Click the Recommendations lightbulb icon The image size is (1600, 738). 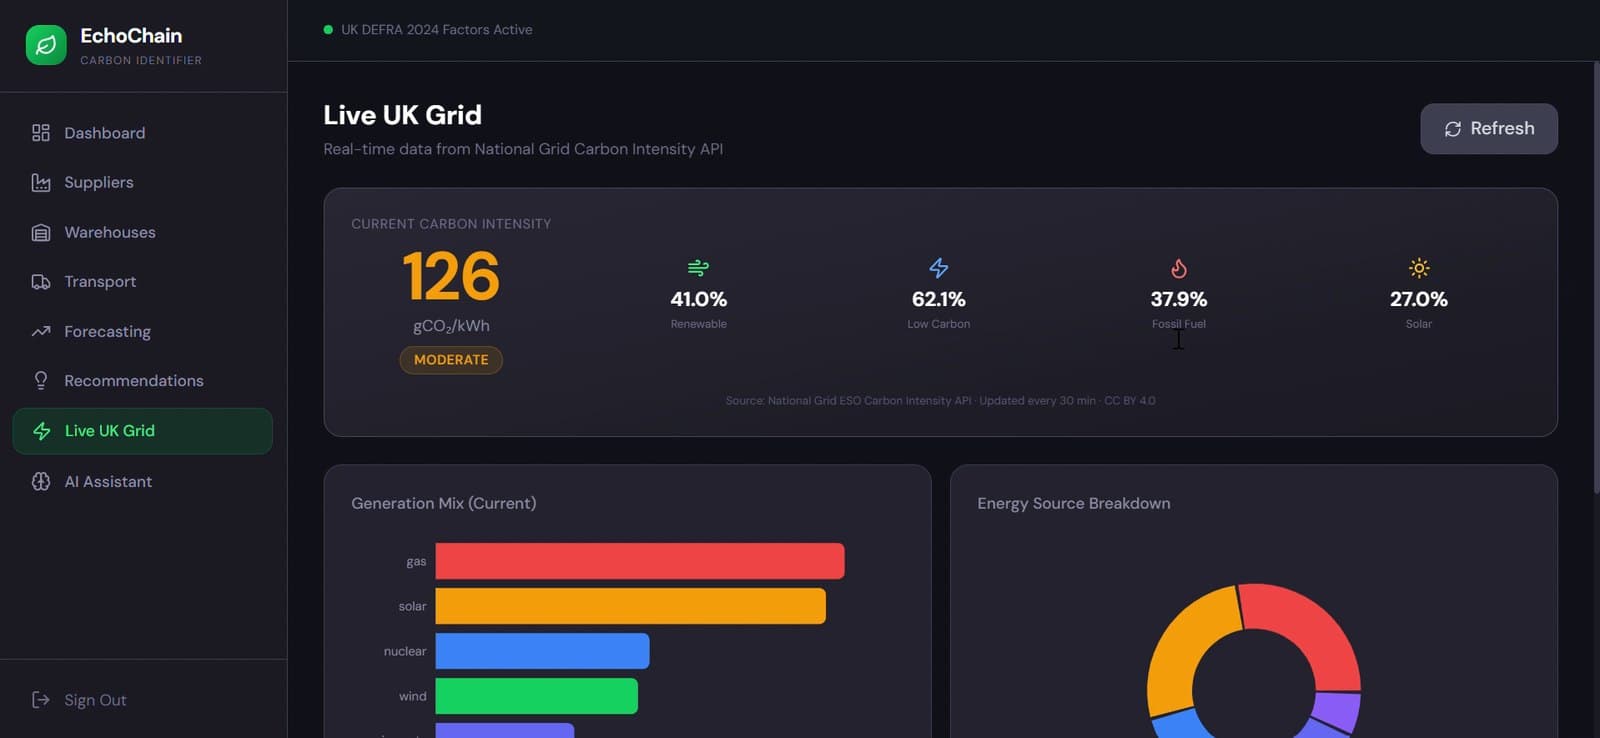click(41, 380)
